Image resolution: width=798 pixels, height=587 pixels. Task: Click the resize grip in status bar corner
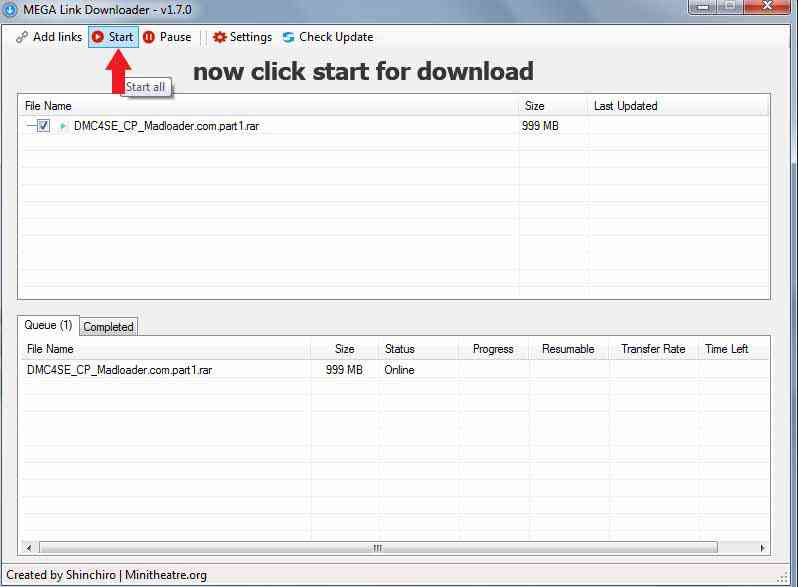point(782,578)
